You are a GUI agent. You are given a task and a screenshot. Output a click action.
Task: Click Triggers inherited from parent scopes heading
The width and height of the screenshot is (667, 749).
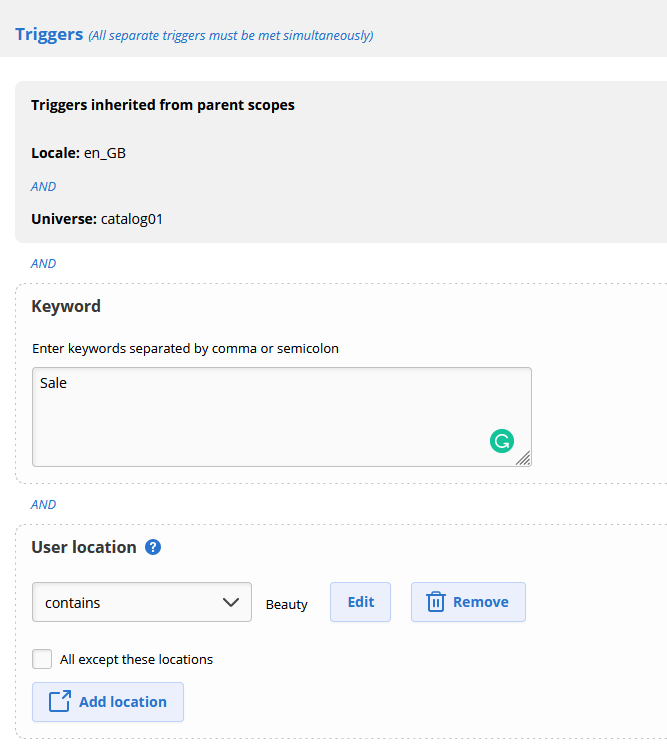point(163,105)
